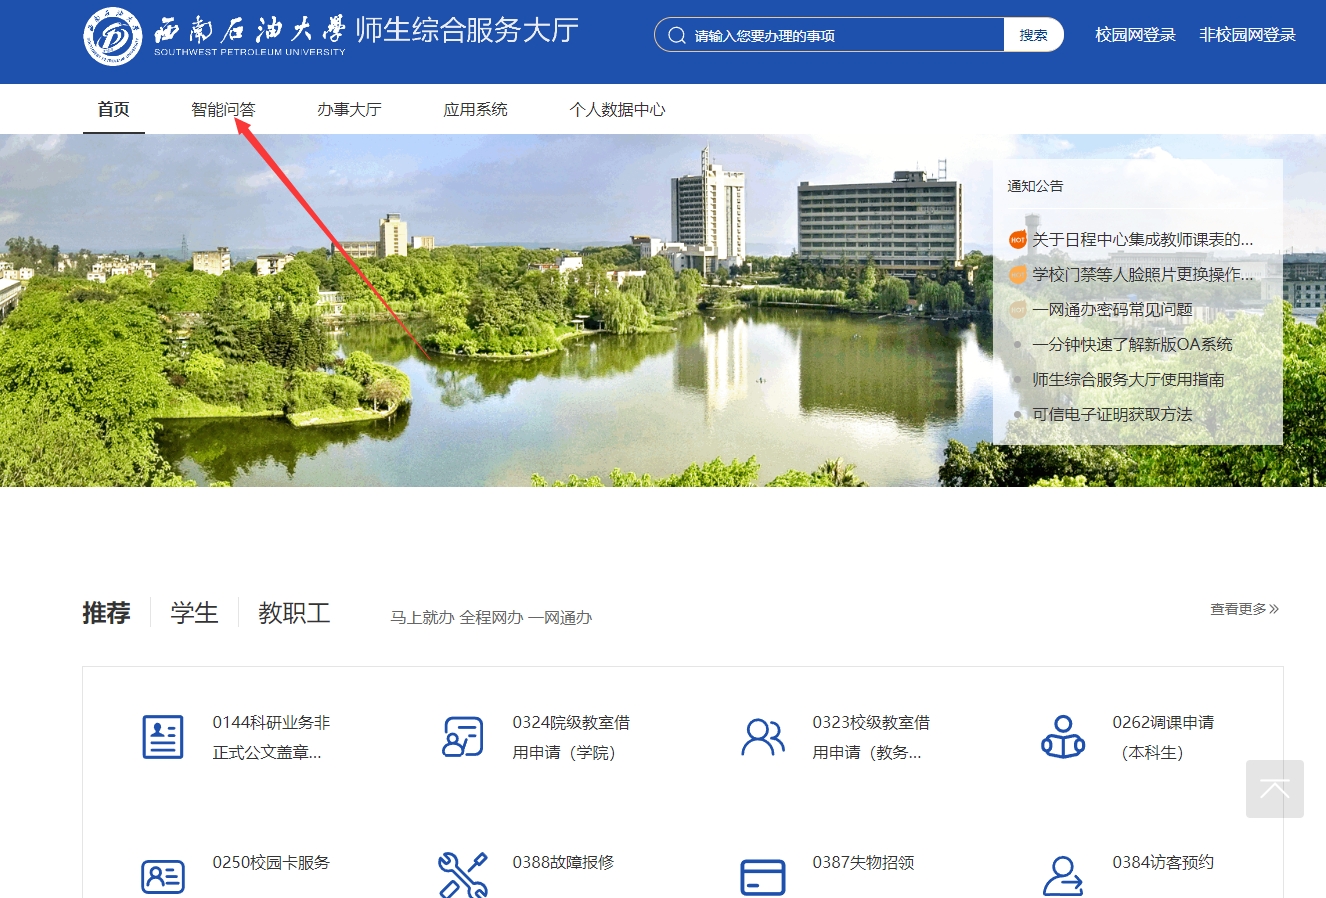This screenshot has height=898, width=1326.
Task: Switch to the 智能问答 menu item
Action: tap(223, 110)
